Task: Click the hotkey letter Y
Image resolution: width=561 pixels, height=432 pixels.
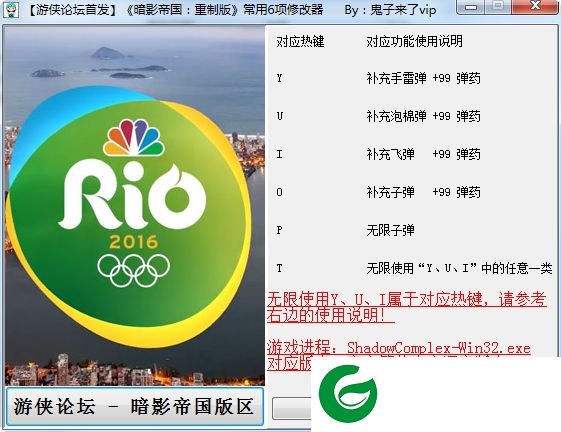Action: point(279,78)
